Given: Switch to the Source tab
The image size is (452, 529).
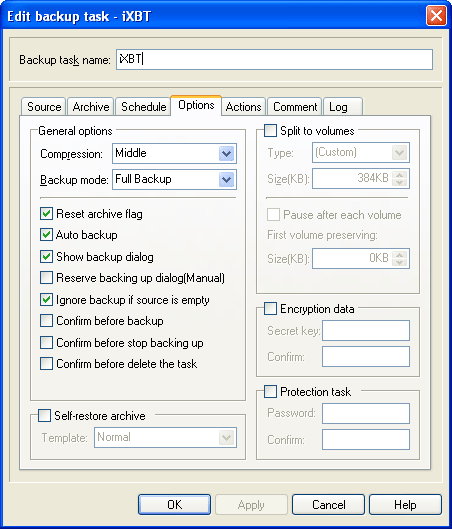Looking at the screenshot, I should (44, 107).
